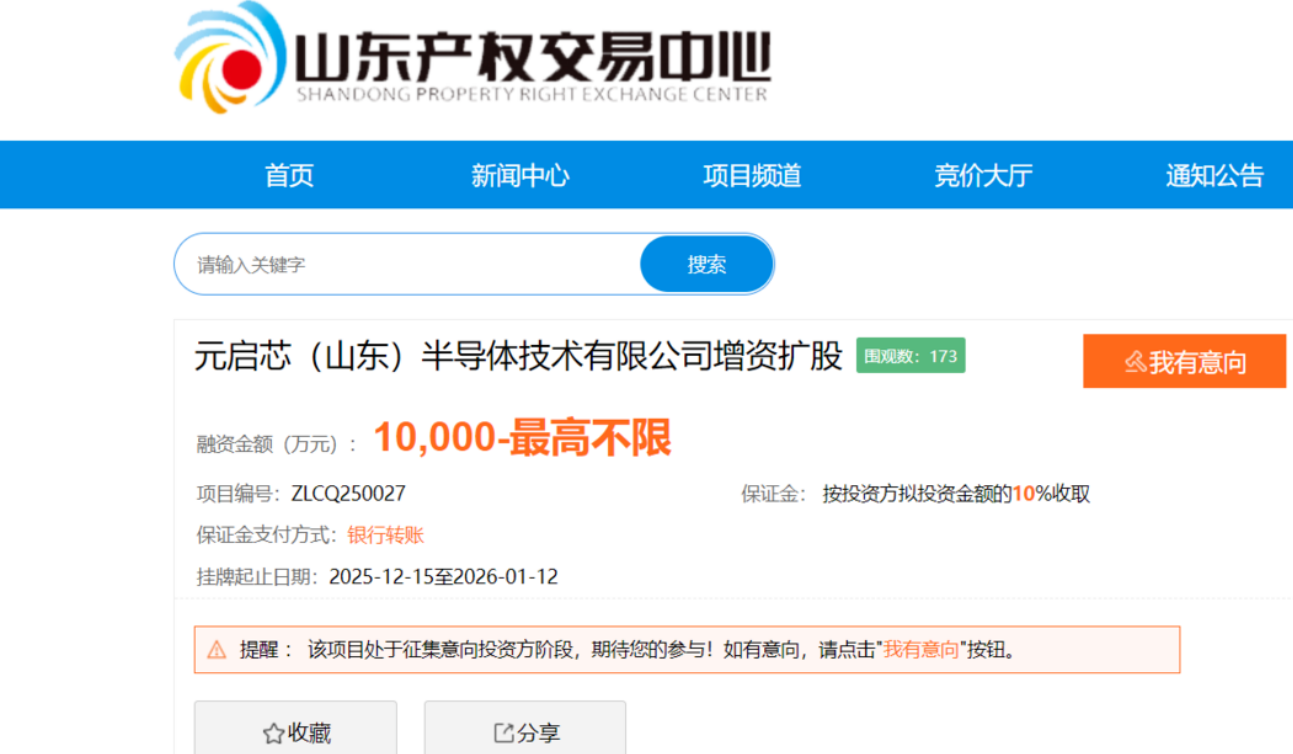Open the 首页 navigation item
Viewport: 1293px width, 754px height.
click(289, 176)
